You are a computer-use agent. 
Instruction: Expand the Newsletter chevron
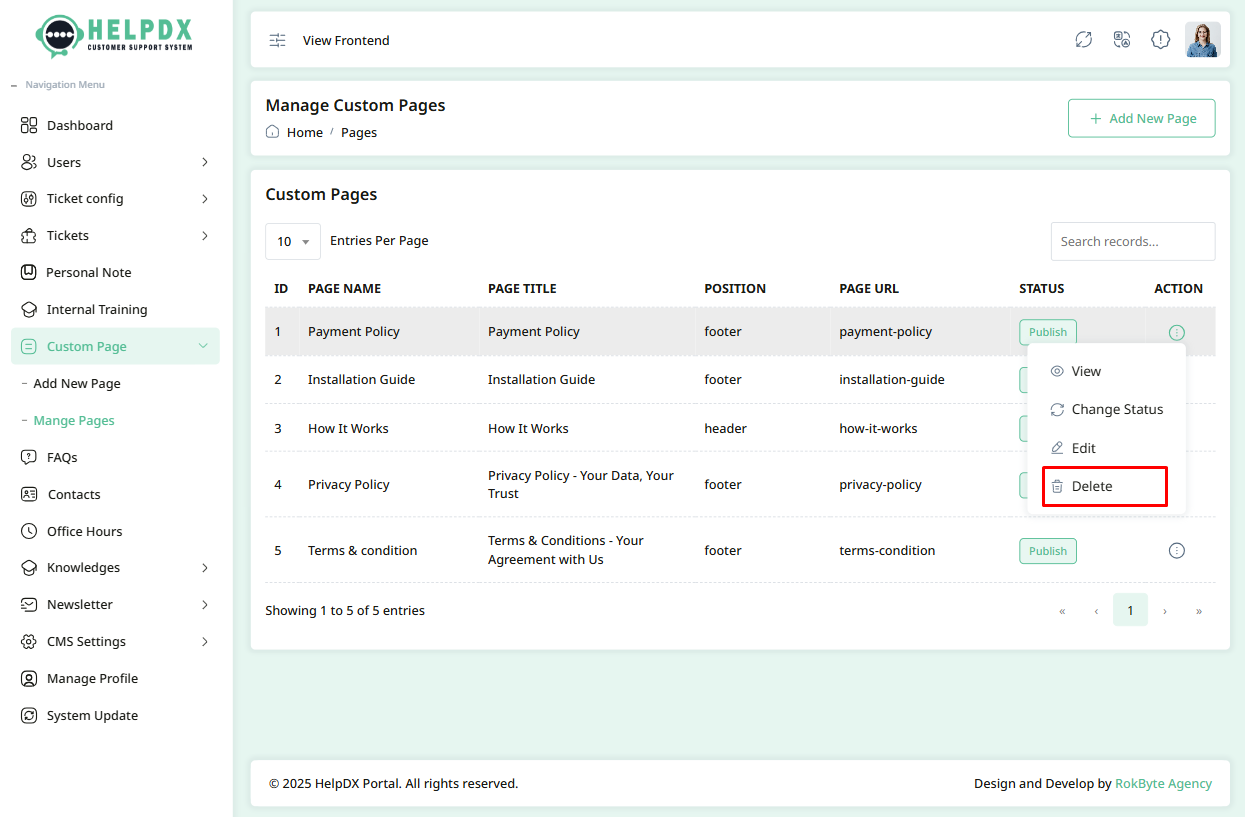[x=204, y=605]
